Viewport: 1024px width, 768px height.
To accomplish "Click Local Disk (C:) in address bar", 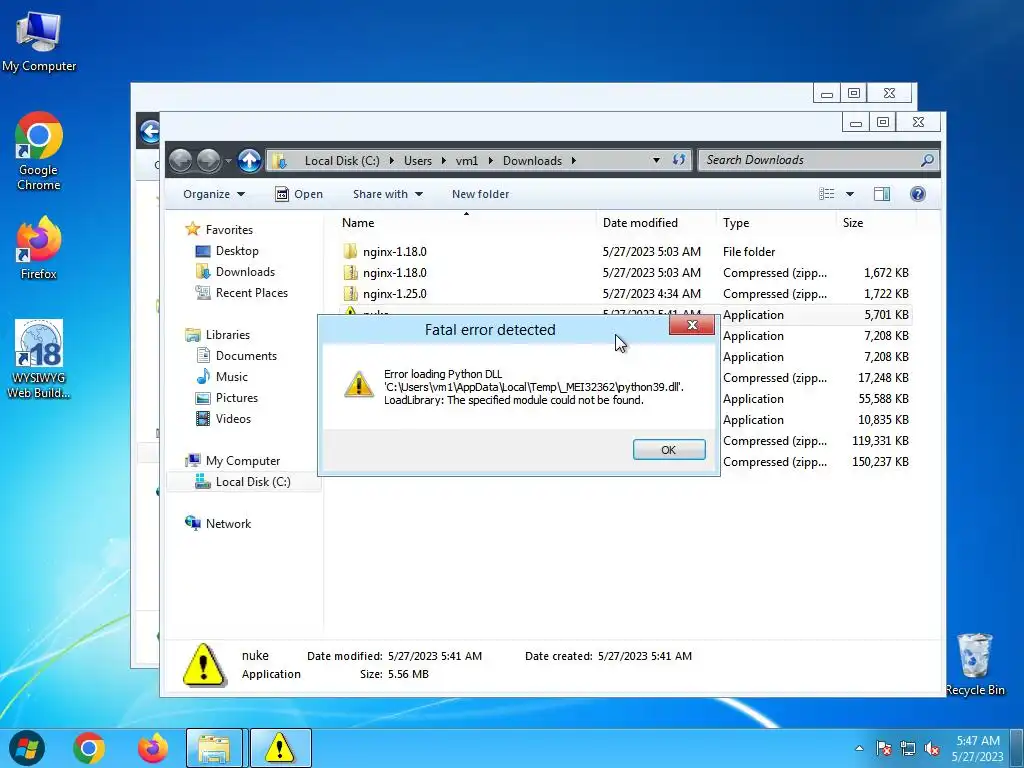I will tap(342, 161).
